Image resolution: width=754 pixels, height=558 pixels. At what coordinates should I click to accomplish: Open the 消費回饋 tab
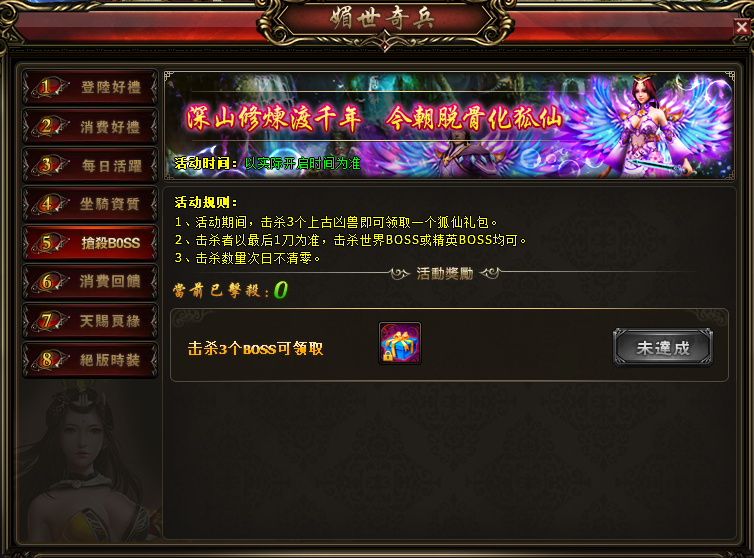click(90, 281)
